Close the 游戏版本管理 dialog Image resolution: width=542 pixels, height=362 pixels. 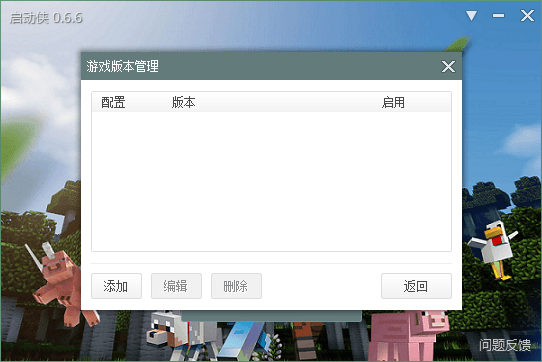[448, 66]
